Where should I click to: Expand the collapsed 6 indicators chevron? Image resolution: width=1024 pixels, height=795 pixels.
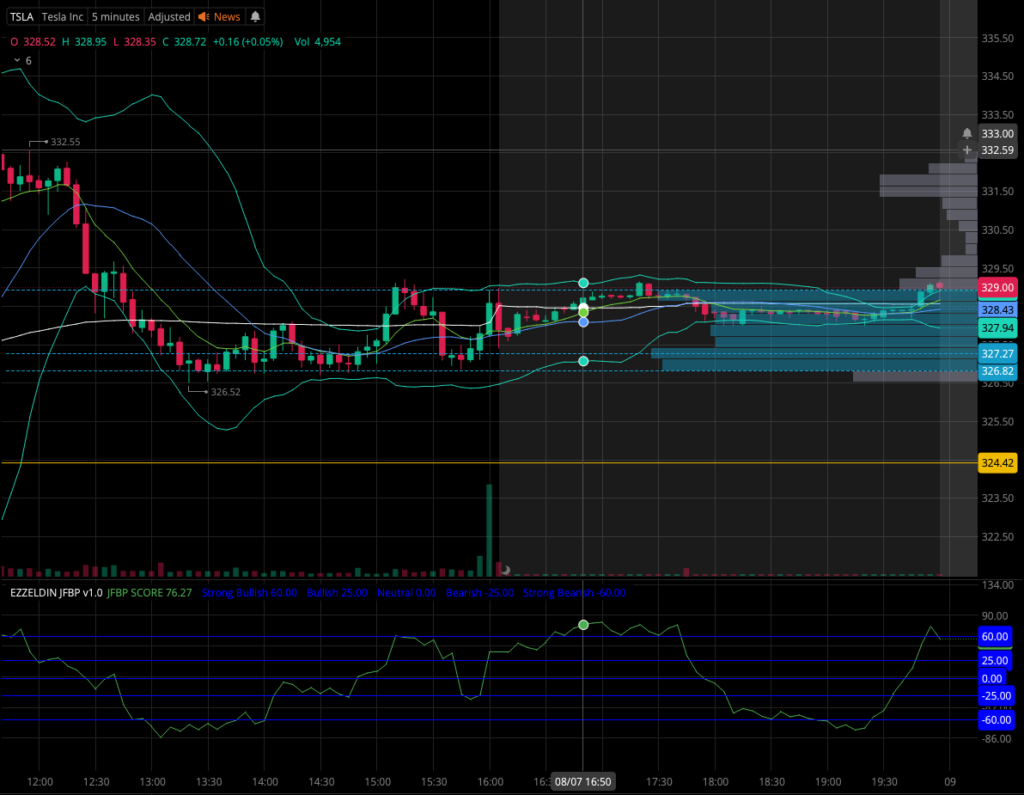[x=17, y=60]
